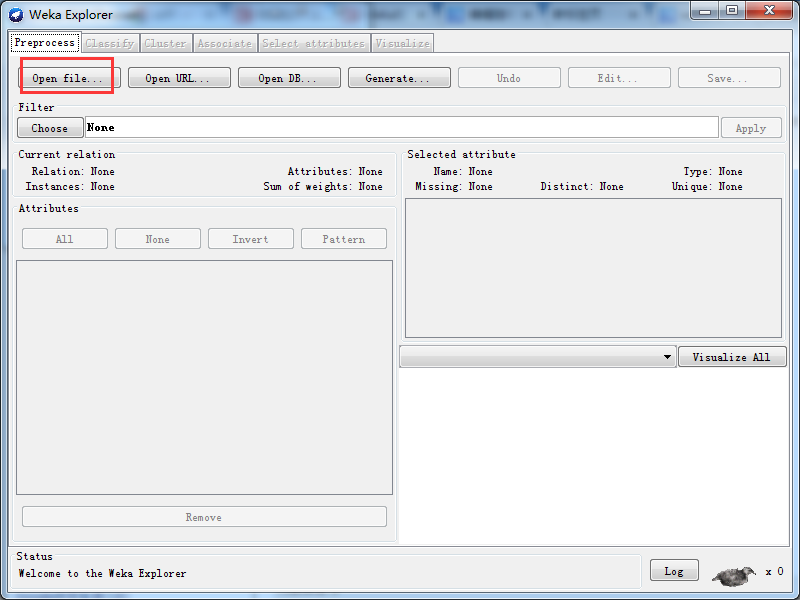Switch to the Visualize tab
Image resolution: width=800 pixels, height=600 pixels.
click(403, 43)
